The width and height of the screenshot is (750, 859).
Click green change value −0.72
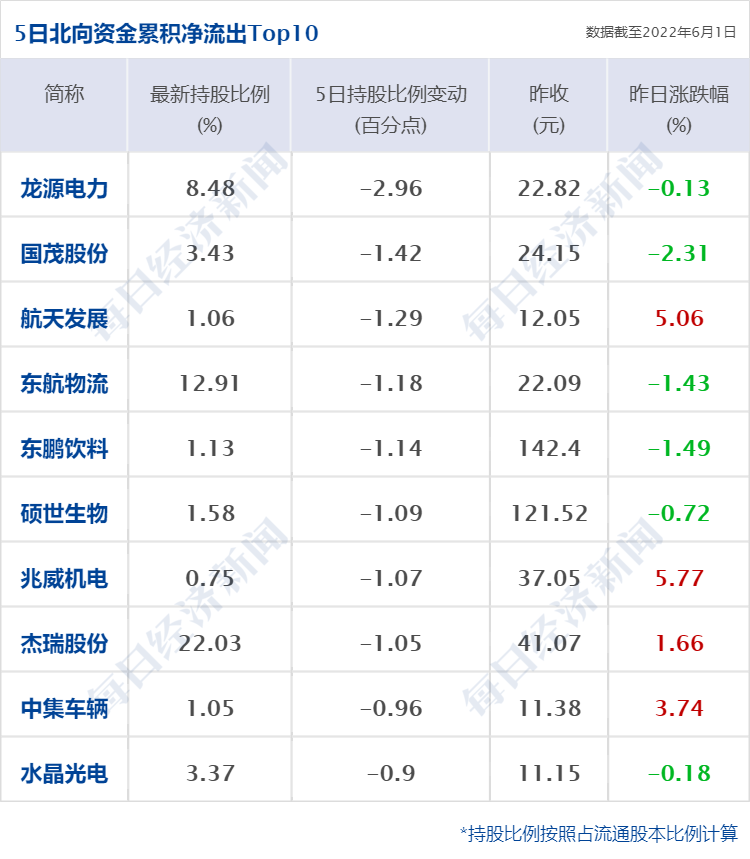pyautogui.click(x=679, y=513)
